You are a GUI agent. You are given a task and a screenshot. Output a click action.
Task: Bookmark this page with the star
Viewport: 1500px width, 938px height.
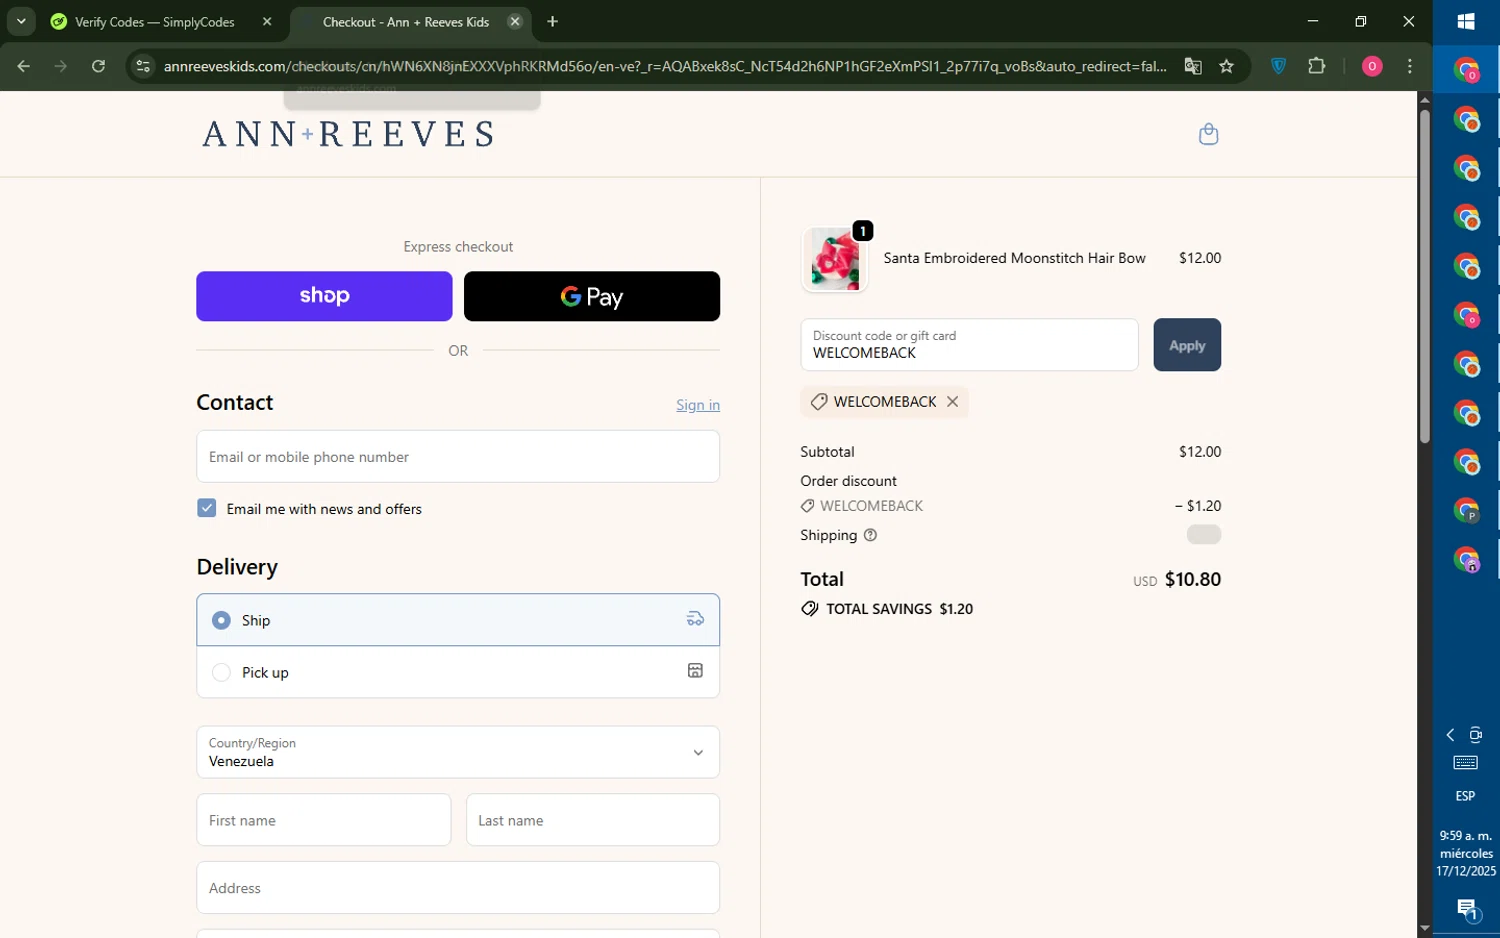pos(1227,66)
